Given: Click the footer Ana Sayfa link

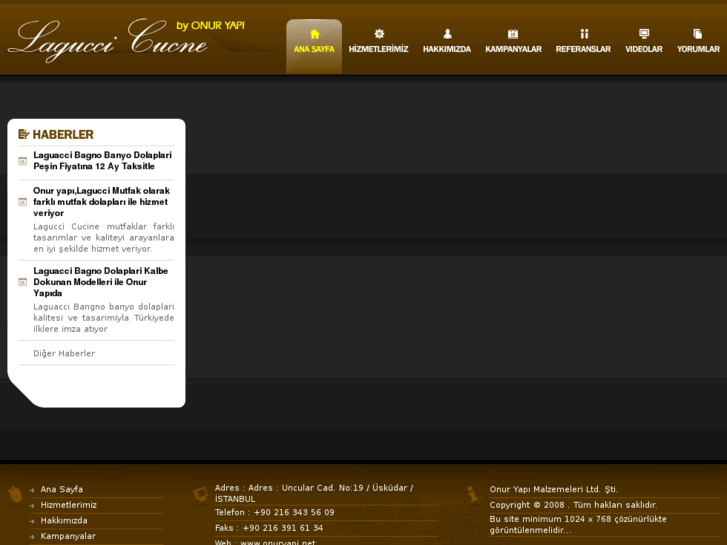Looking at the screenshot, I should tap(62, 489).
